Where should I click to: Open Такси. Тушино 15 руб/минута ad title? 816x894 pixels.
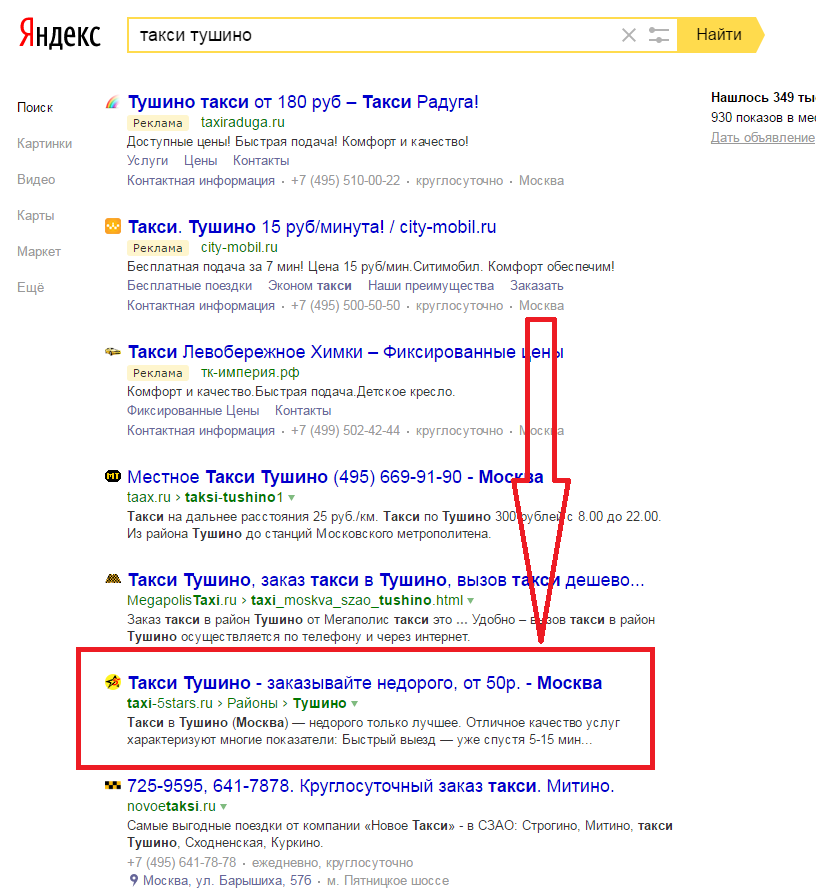tap(312, 227)
